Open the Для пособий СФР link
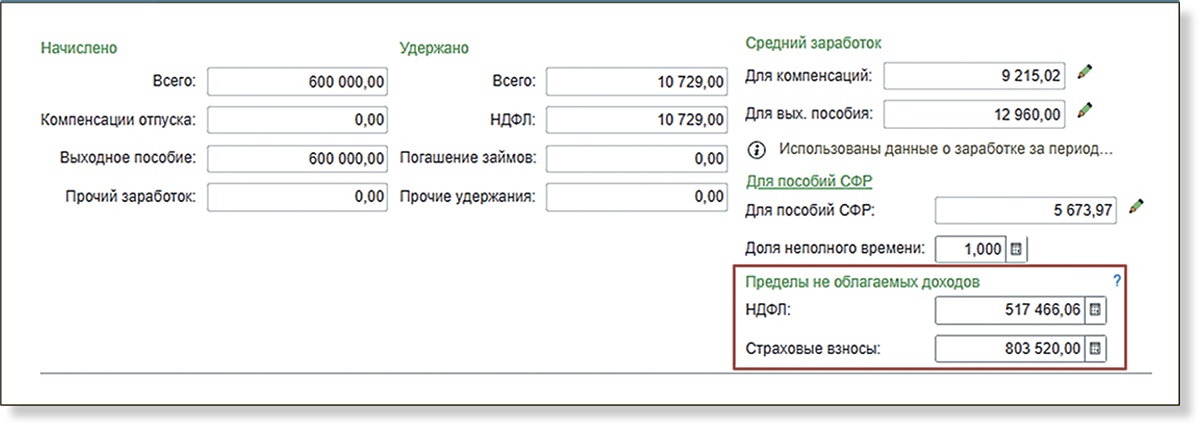1200x426 pixels. pyautogui.click(x=810, y=181)
